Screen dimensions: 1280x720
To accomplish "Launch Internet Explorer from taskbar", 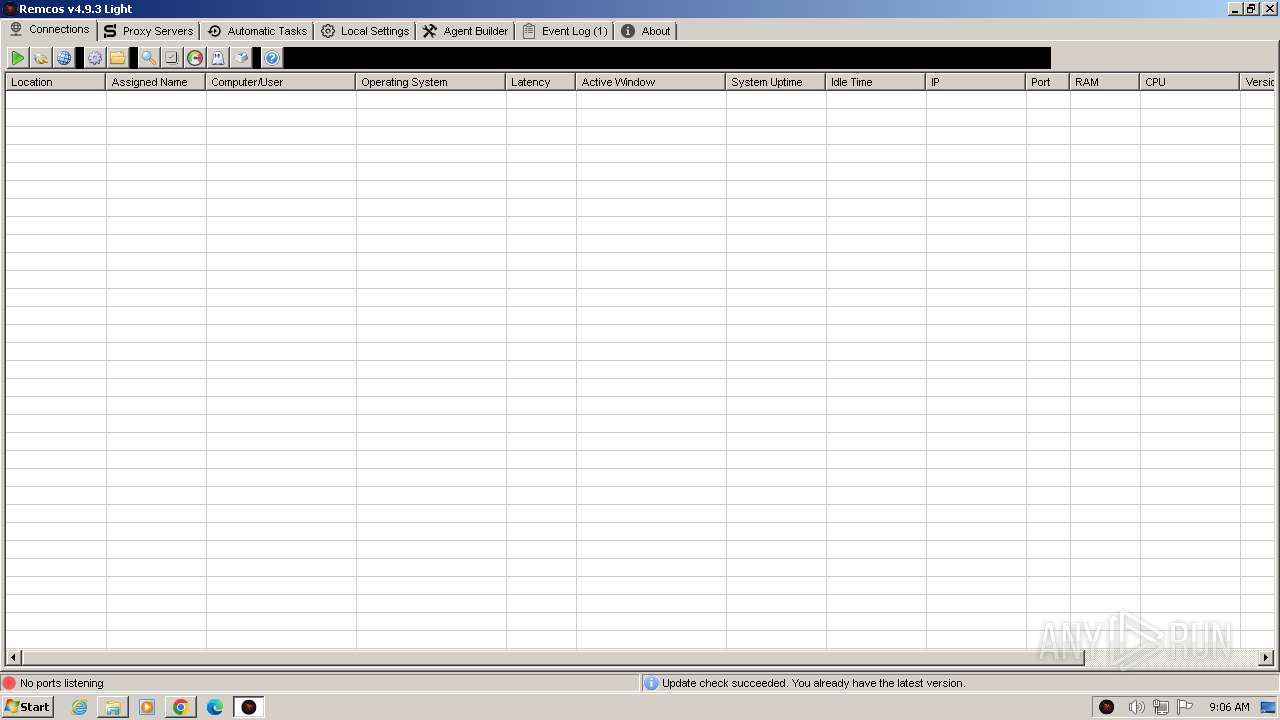I will 79,707.
